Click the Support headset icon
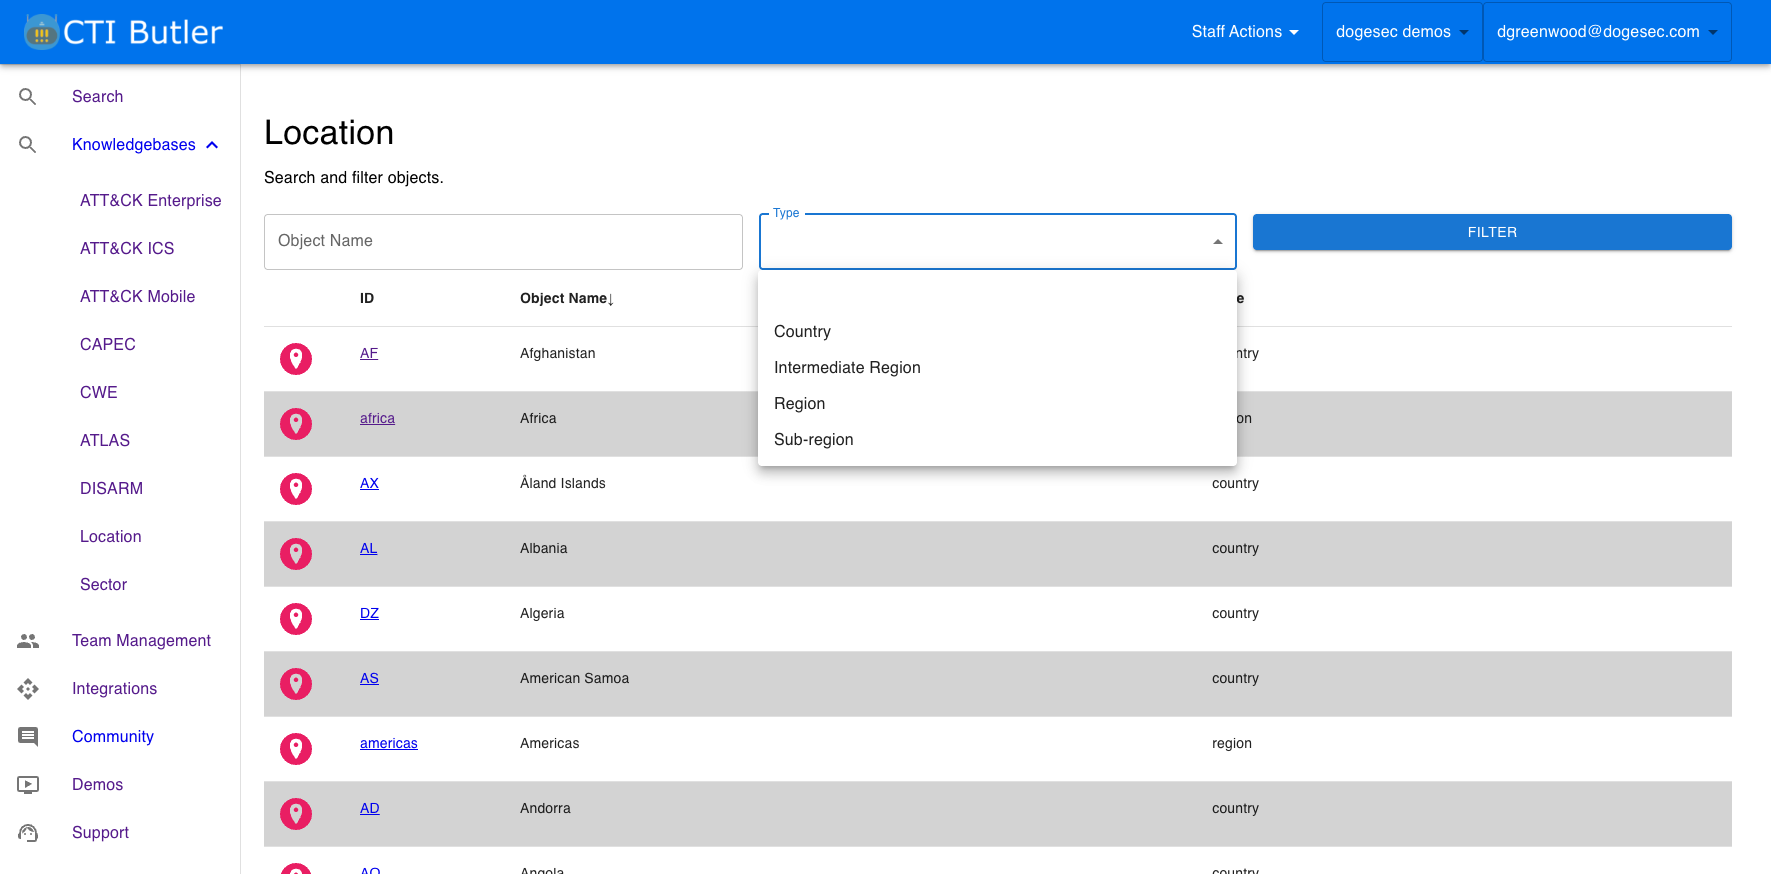Viewport: 1771px width, 874px height. pos(28,833)
